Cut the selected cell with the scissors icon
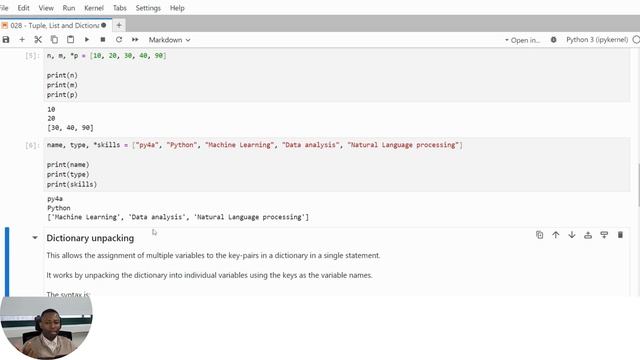640x360 pixels. click(38, 40)
